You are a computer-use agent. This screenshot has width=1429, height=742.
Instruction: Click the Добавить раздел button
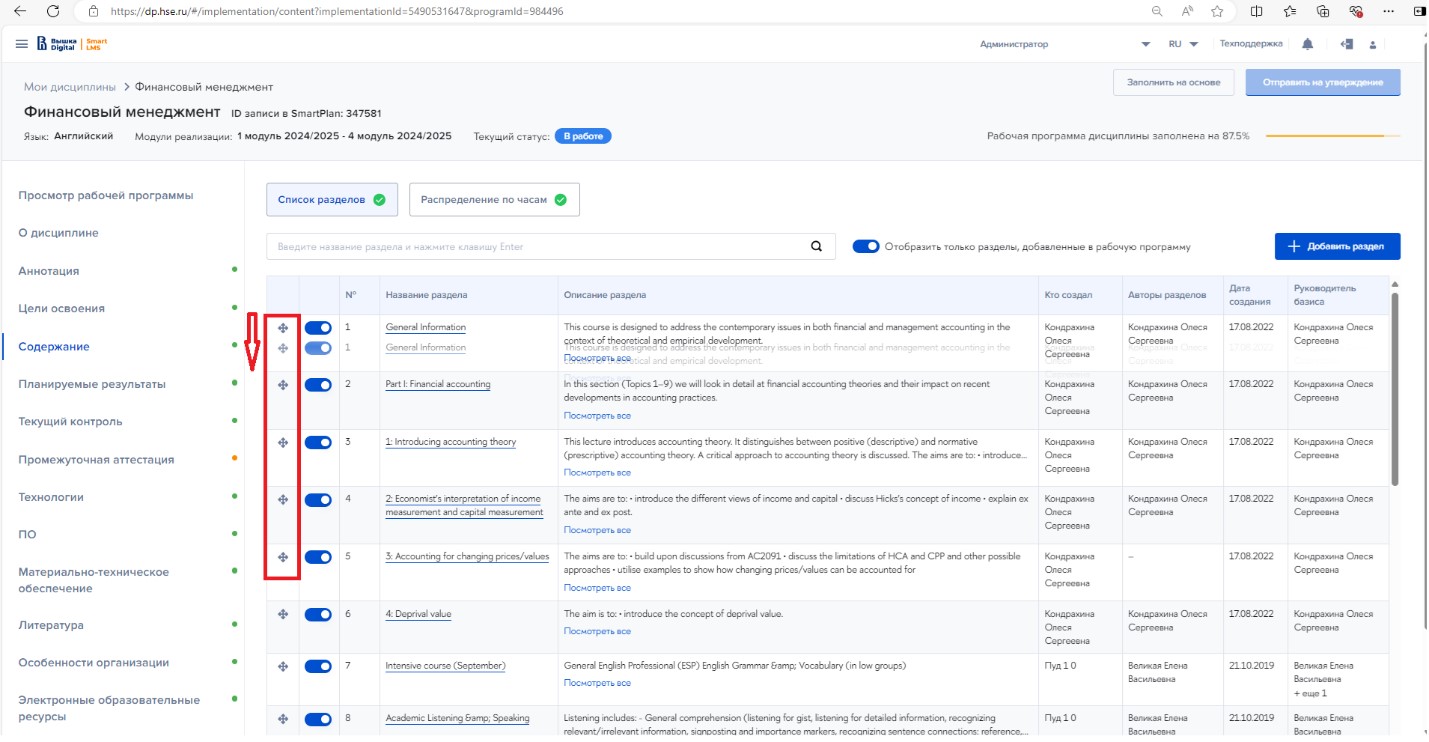(x=1337, y=246)
